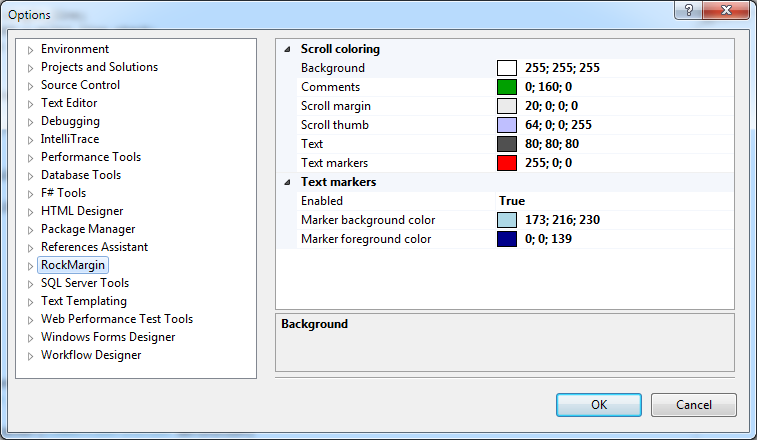Click the Marker foreground color swatch
Image resolution: width=757 pixels, height=440 pixels.
pos(507,239)
